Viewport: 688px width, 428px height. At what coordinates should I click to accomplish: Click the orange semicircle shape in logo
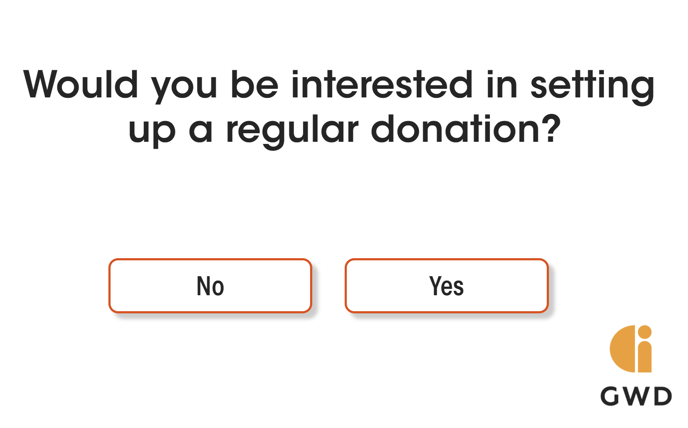pyautogui.click(x=622, y=349)
